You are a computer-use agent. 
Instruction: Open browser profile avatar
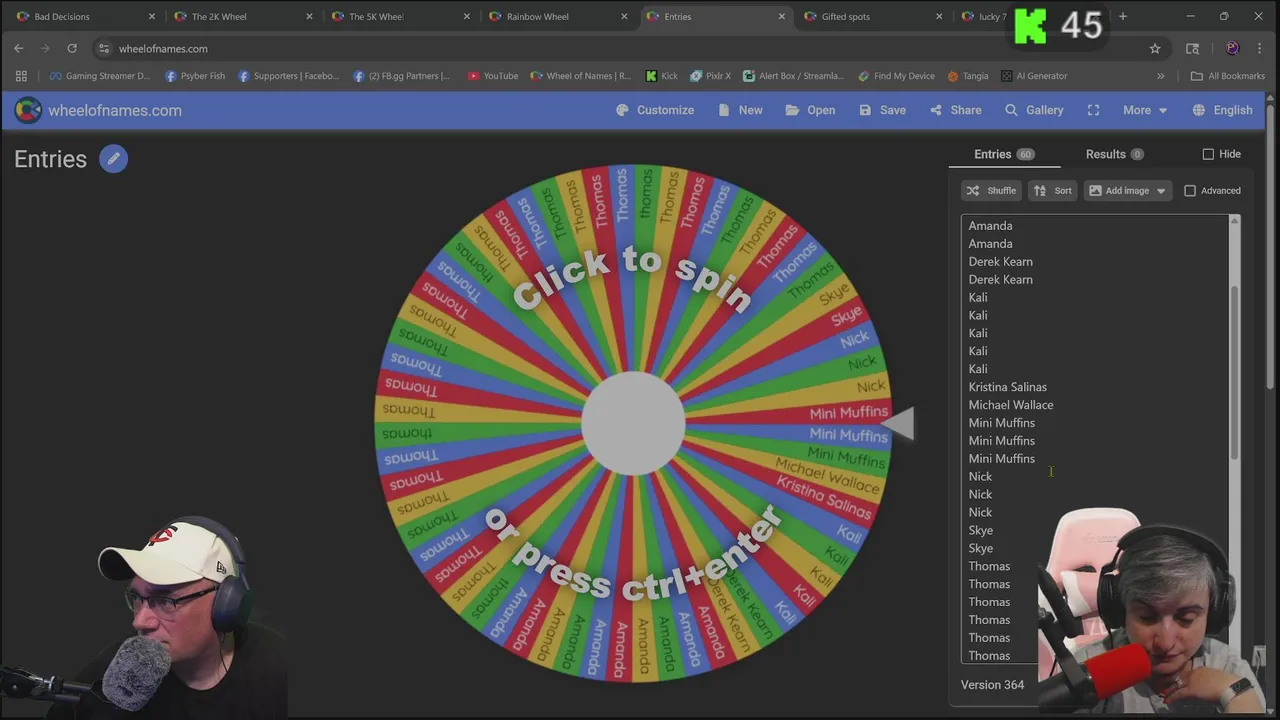(x=1232, y=48)
